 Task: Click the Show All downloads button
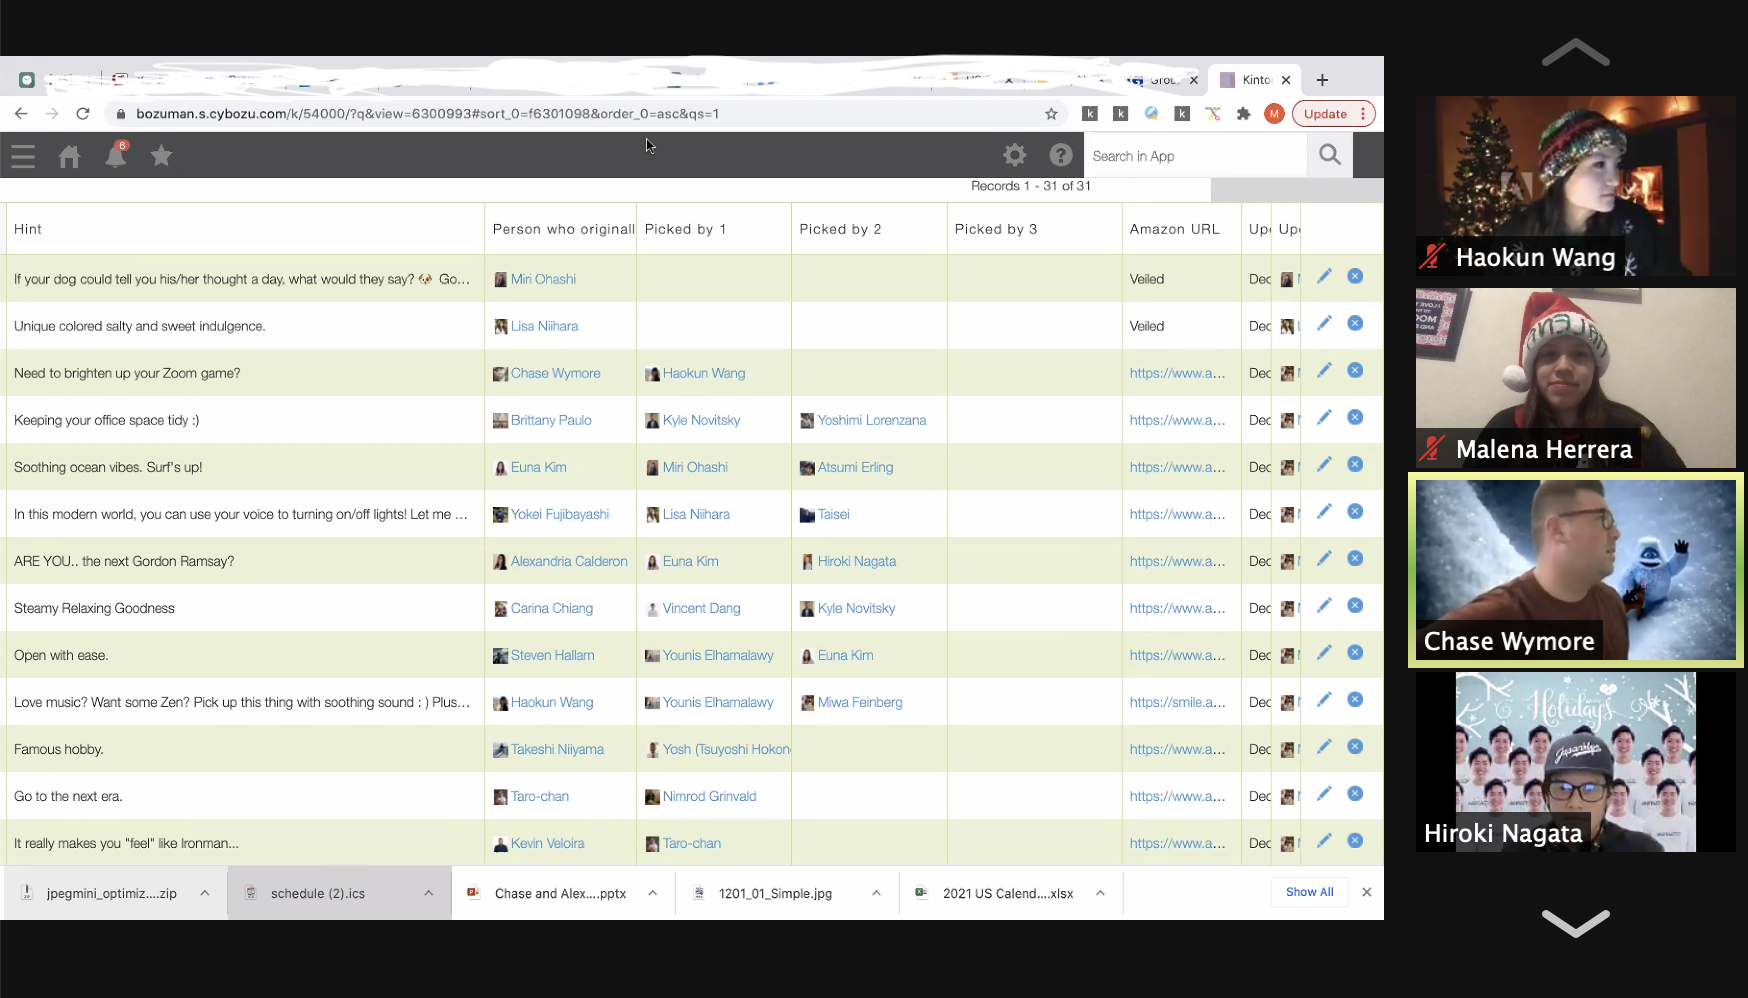coord(1309,892)
